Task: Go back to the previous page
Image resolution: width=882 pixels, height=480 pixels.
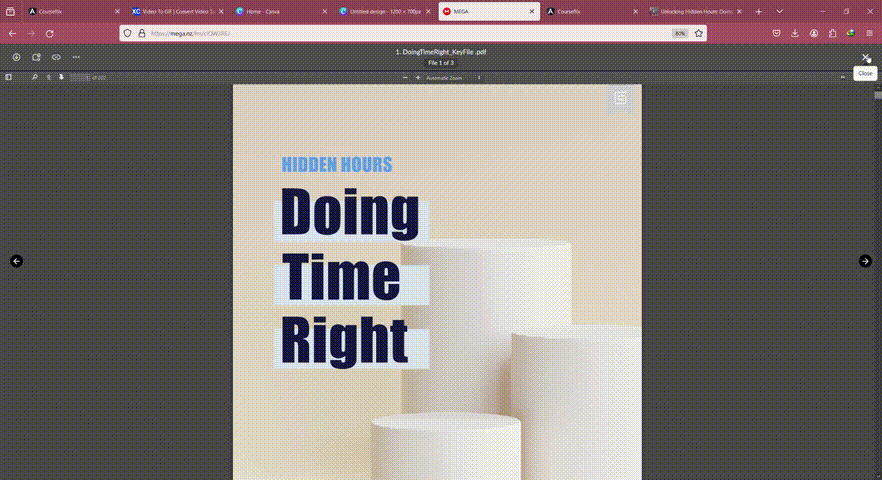Action: tap(12, 34)
